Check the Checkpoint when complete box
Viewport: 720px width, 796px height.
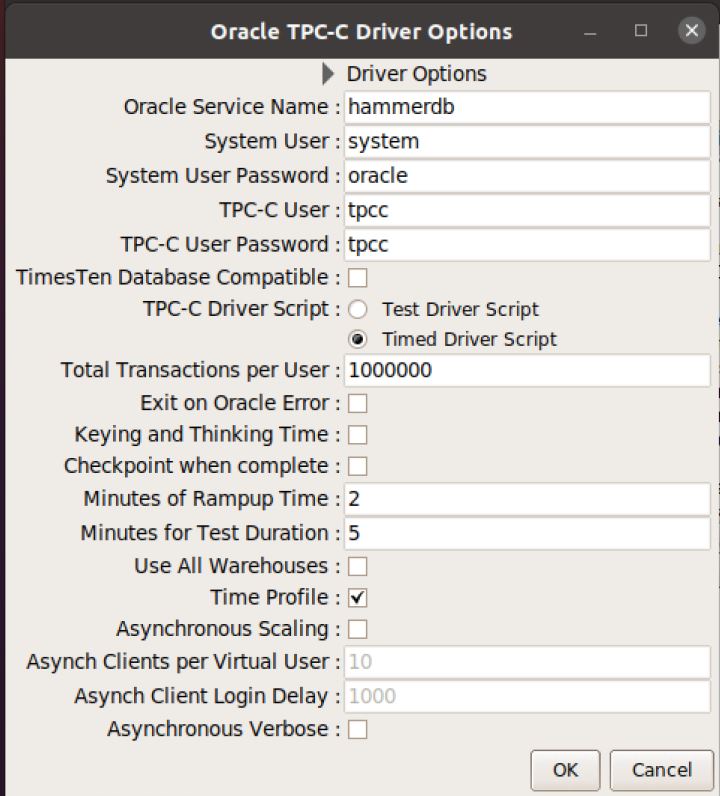(357, 466)
